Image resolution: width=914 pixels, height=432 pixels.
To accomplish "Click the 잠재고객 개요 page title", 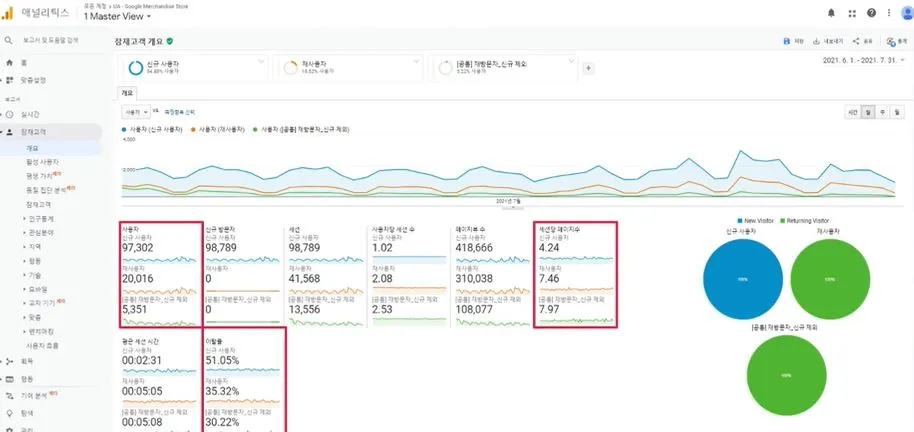I will coord(139,41).
